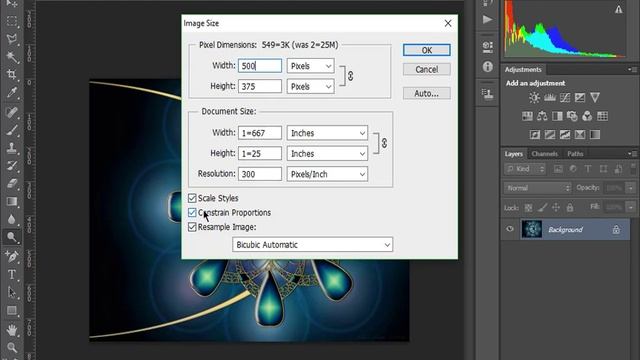640x360 pixels.
Task: Select the Crop tool
Action: pos(12,74)
